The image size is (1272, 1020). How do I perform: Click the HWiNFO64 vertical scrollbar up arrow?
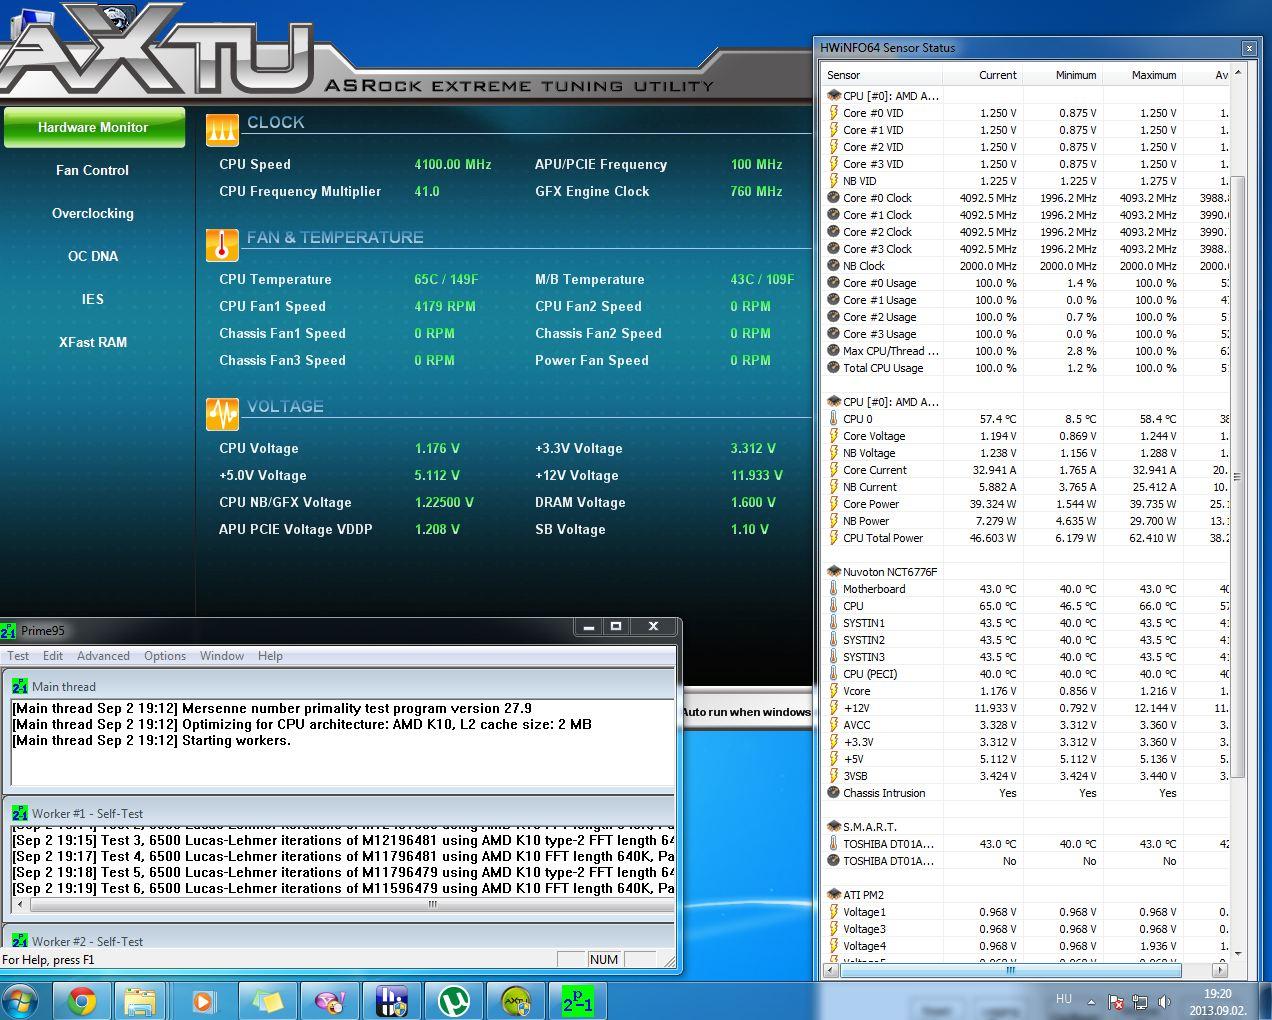click(x=1238, y=73)
